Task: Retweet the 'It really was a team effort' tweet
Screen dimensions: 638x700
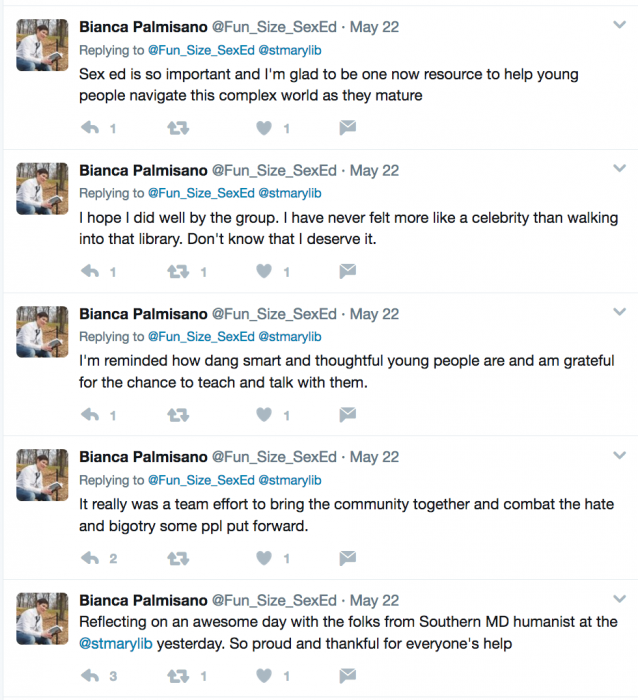Action: (177, 558)
